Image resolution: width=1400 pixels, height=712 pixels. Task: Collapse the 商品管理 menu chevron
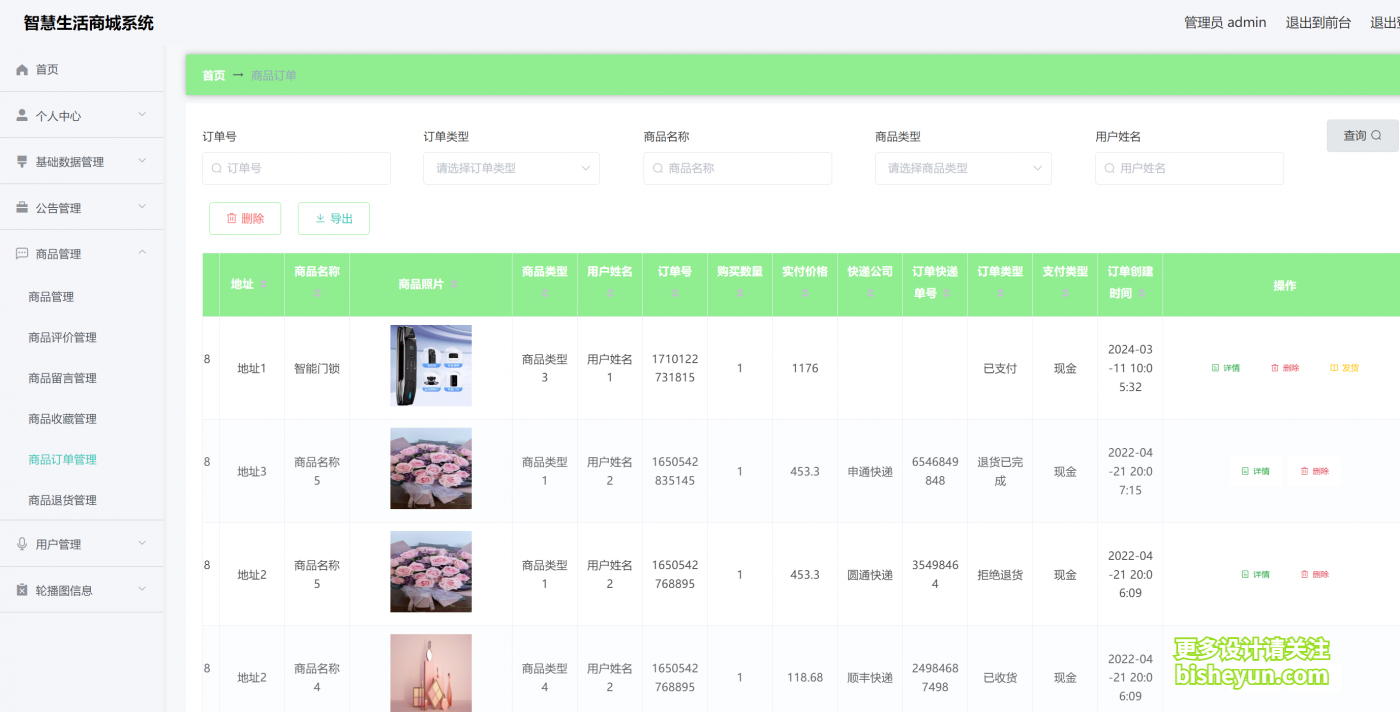(x=142, y=252)
